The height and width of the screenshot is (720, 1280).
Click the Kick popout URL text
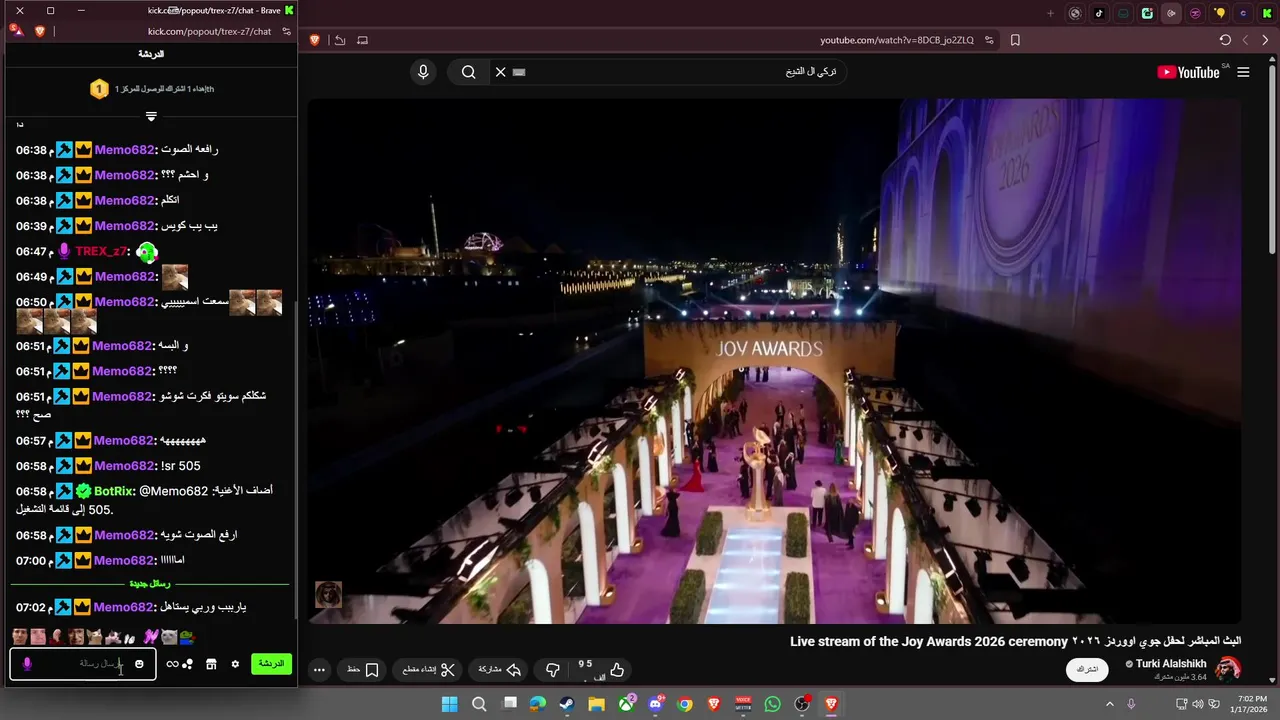click(x=209, y=31)
